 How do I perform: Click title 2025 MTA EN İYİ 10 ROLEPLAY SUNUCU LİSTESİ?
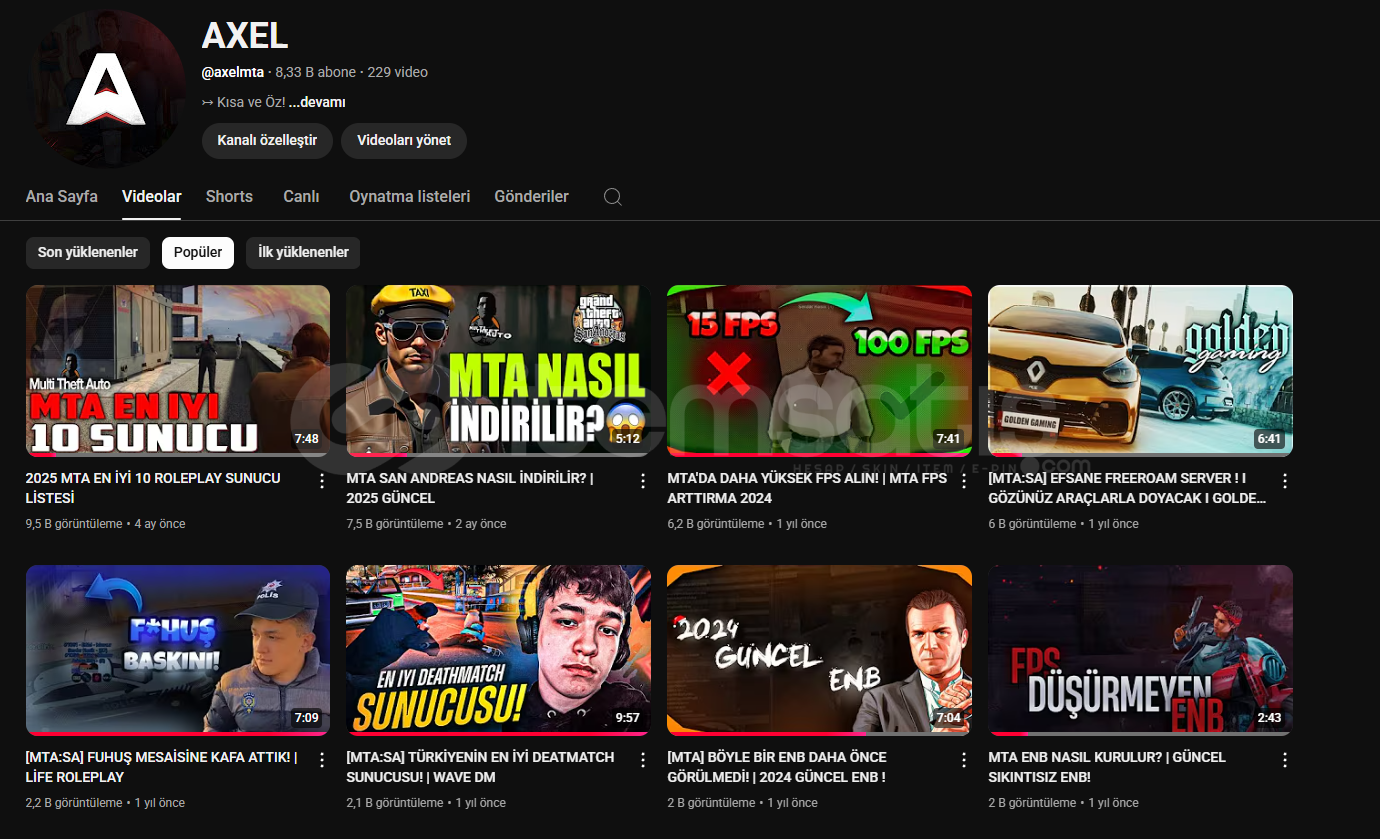coord(153,488)
